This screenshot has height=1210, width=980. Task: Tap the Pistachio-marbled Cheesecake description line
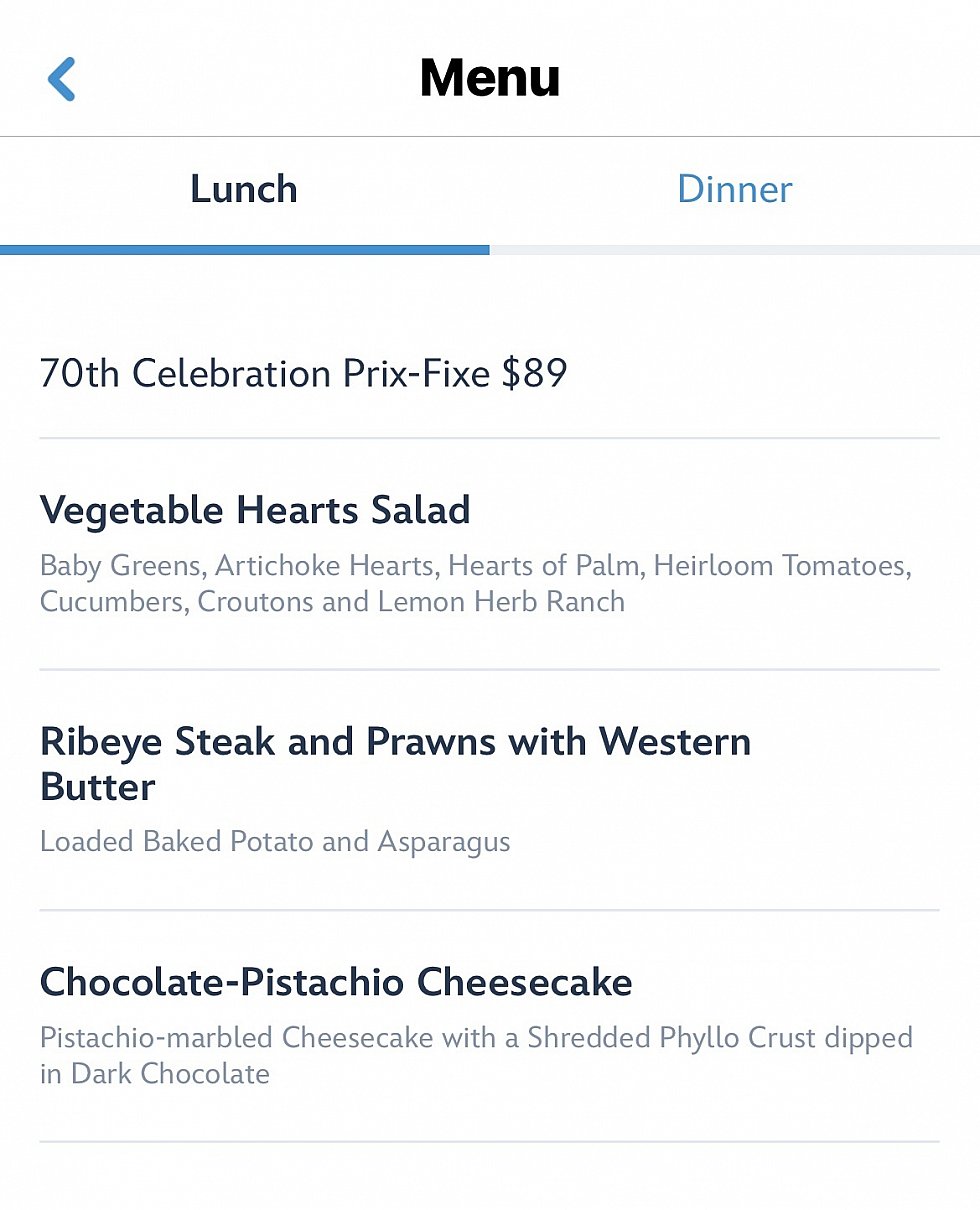tap(476, 1038)
